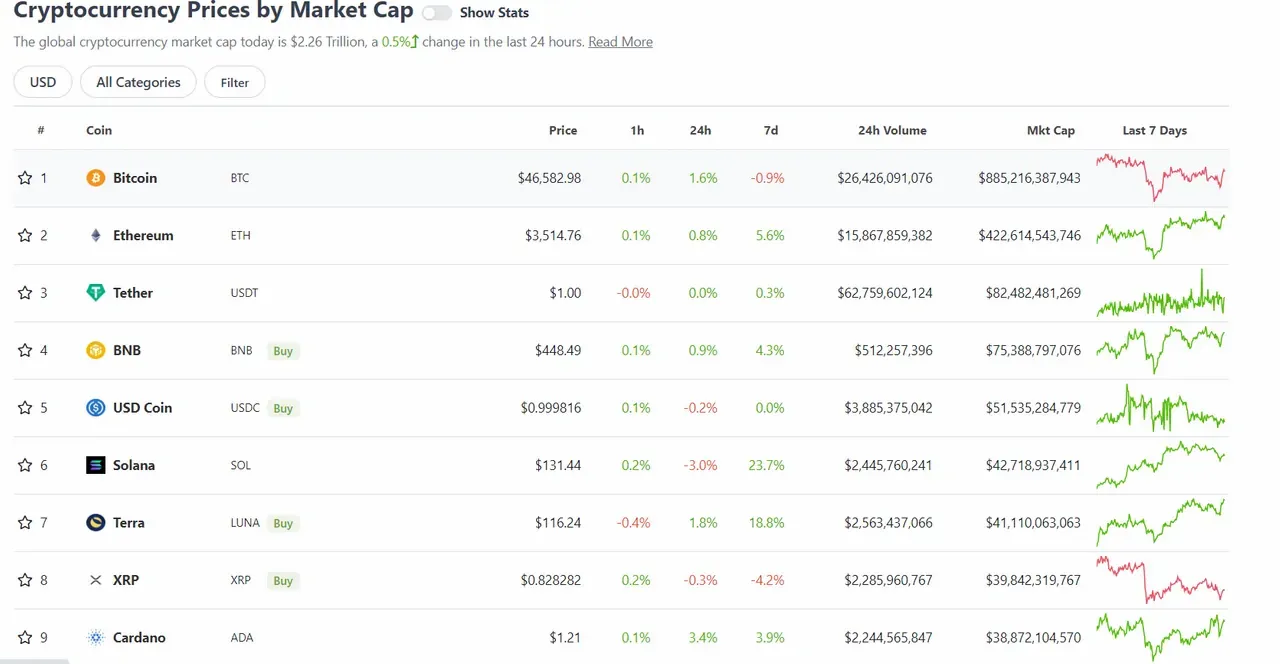The image size is (1280, 664).
Task: Open the Filter options
Action: (x=235, y=82)
